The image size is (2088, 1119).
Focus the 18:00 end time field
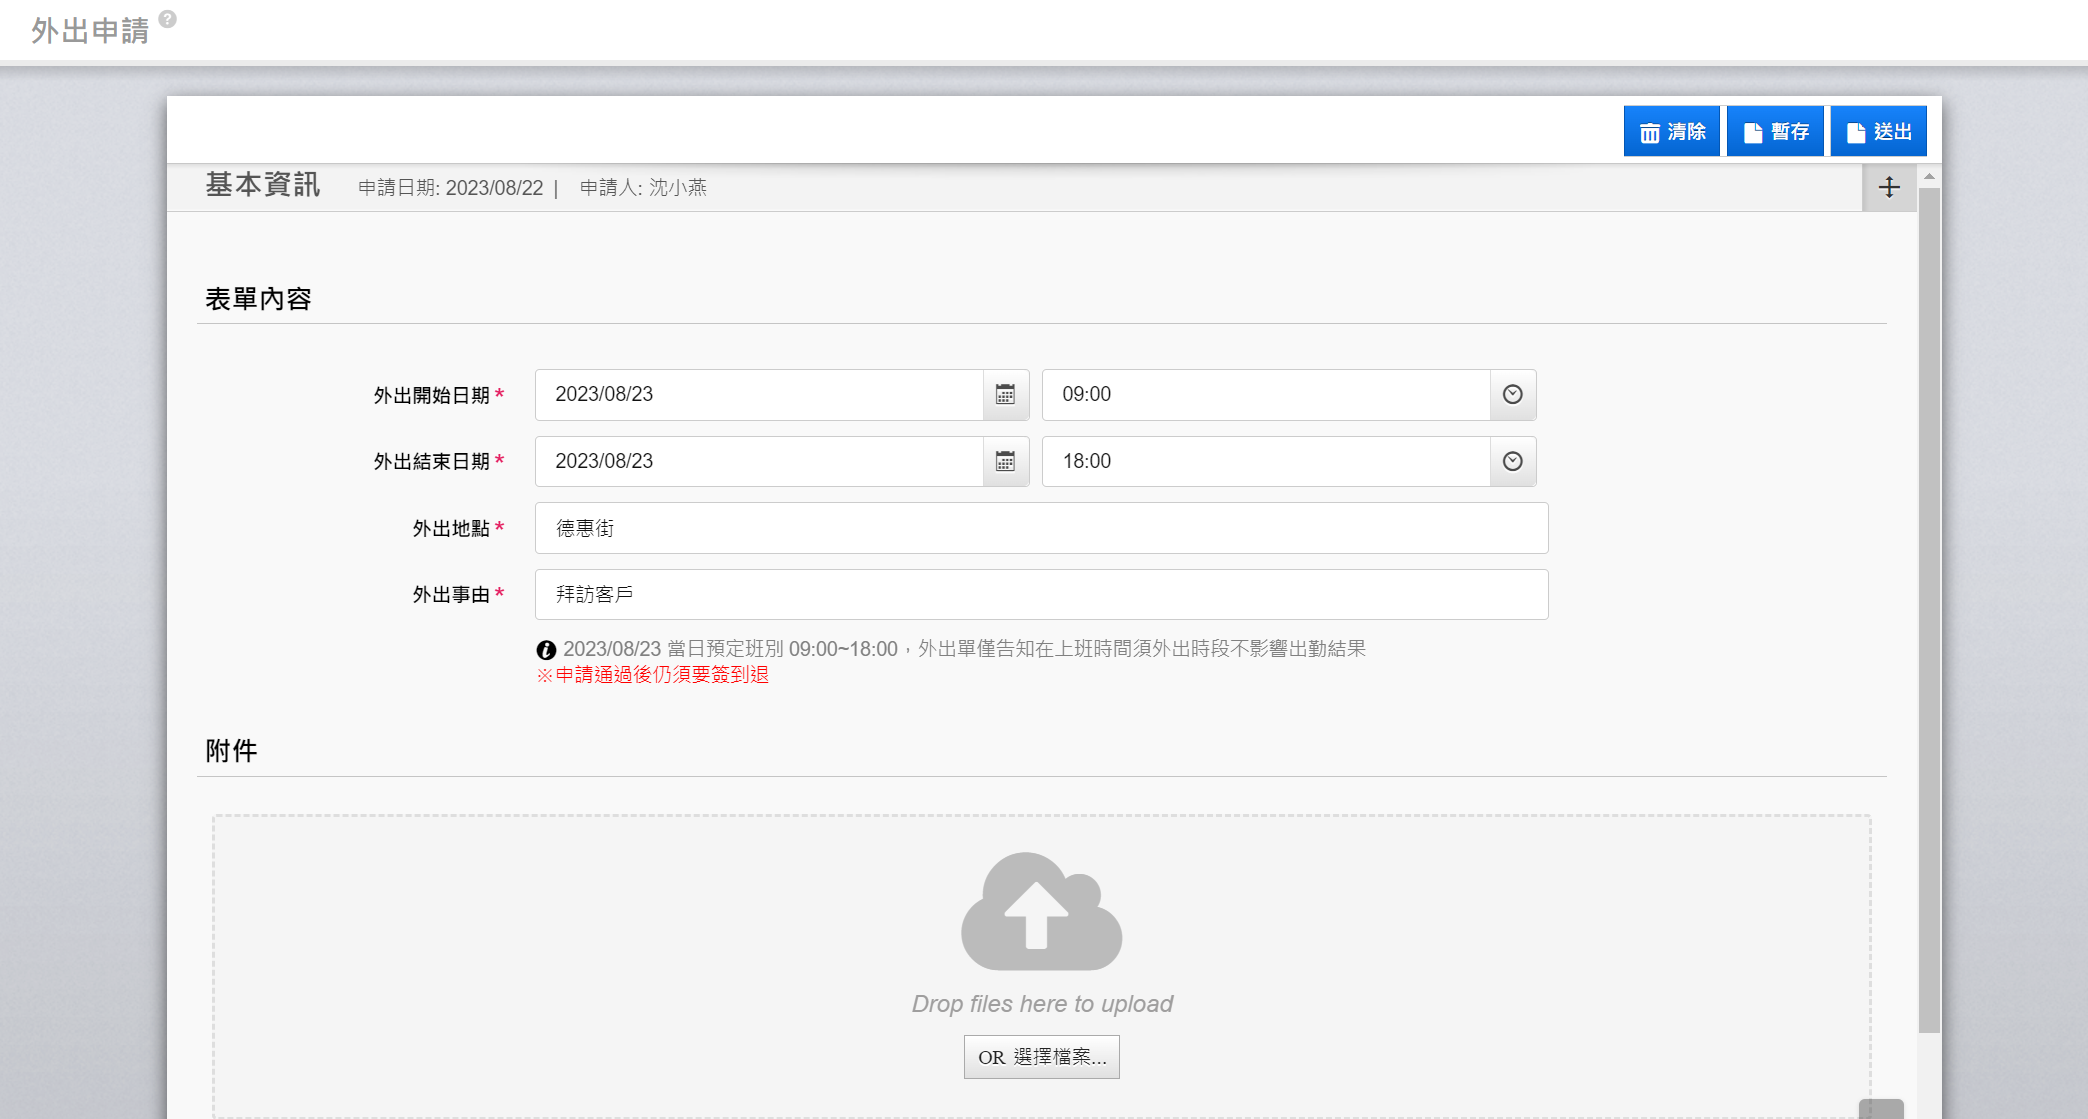(1265, 462)
